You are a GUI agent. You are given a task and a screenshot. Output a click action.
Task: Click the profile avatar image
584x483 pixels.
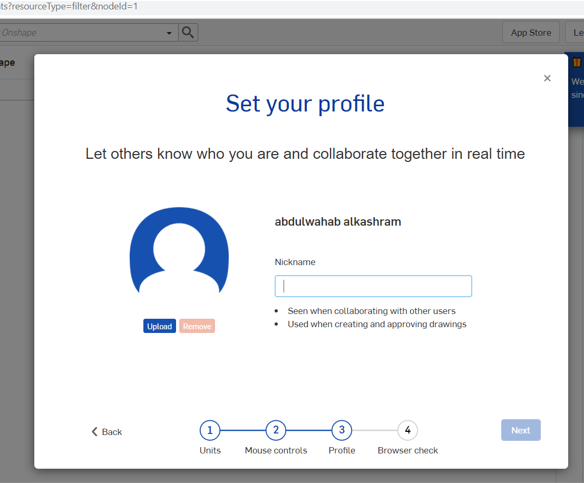[x=179, y=251]
